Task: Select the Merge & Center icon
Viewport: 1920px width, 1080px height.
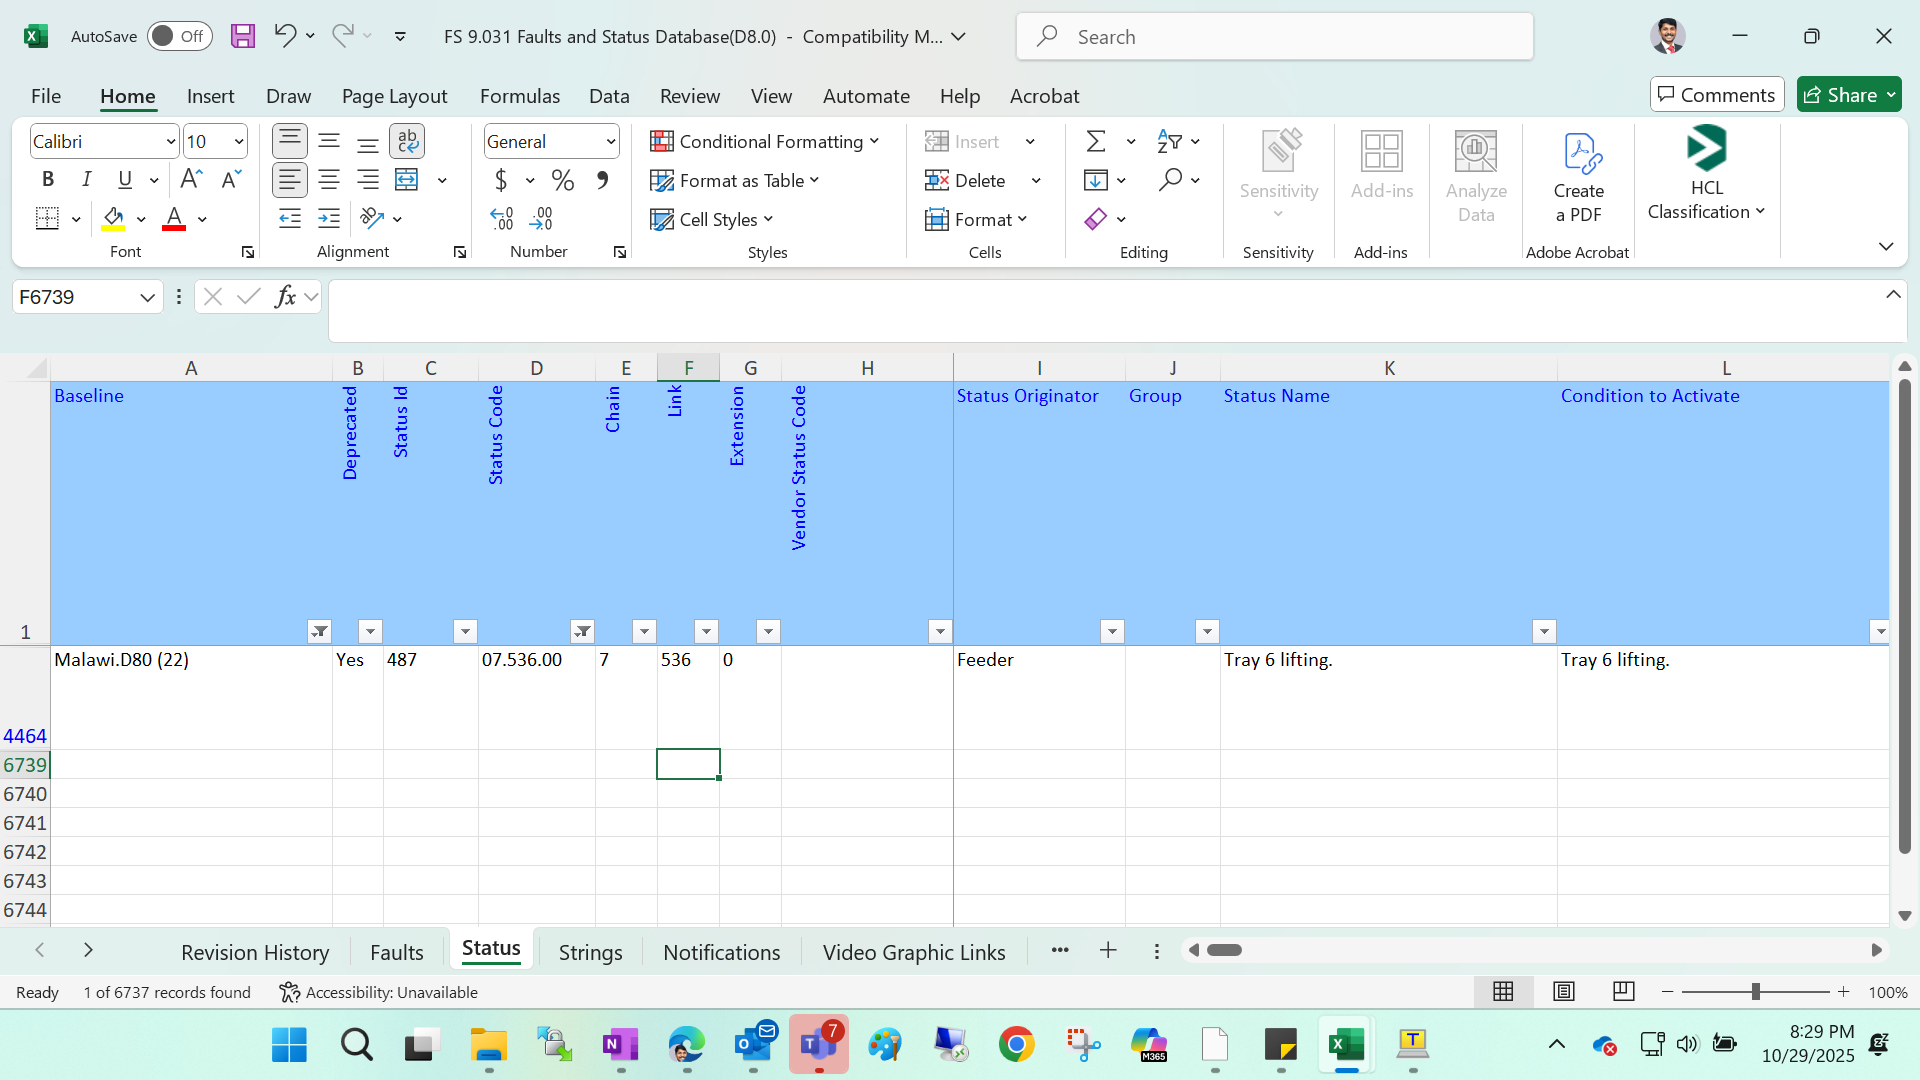Action: pos(407,180)
